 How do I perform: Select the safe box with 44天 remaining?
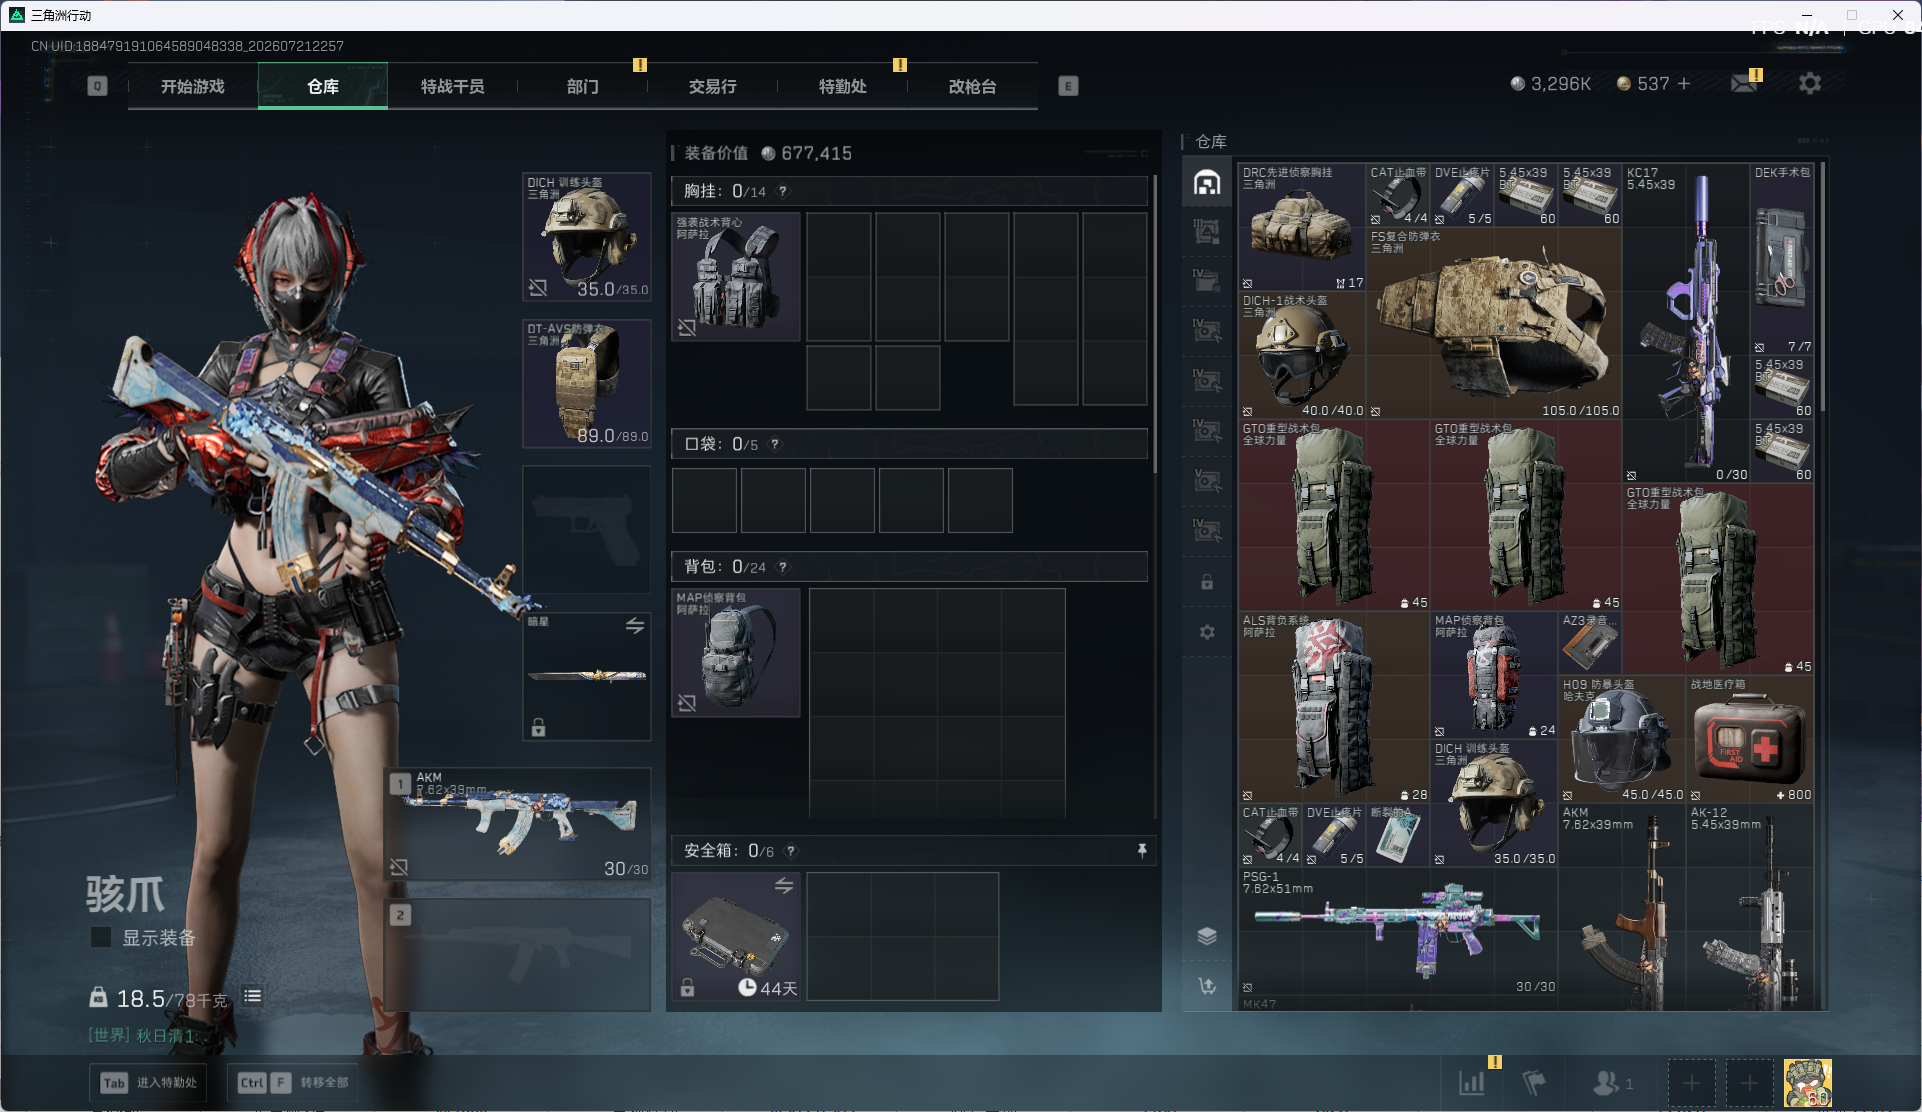pyautogui.click(x=736, y=936)
